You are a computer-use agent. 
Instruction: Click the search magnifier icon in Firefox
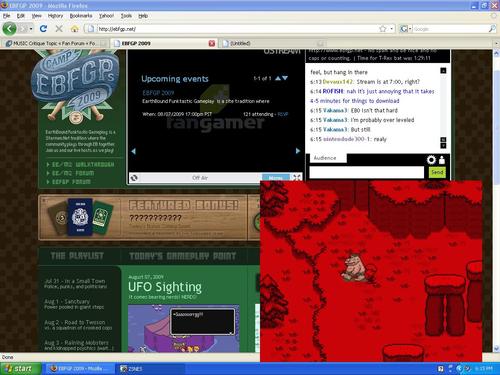pos(492,29)
